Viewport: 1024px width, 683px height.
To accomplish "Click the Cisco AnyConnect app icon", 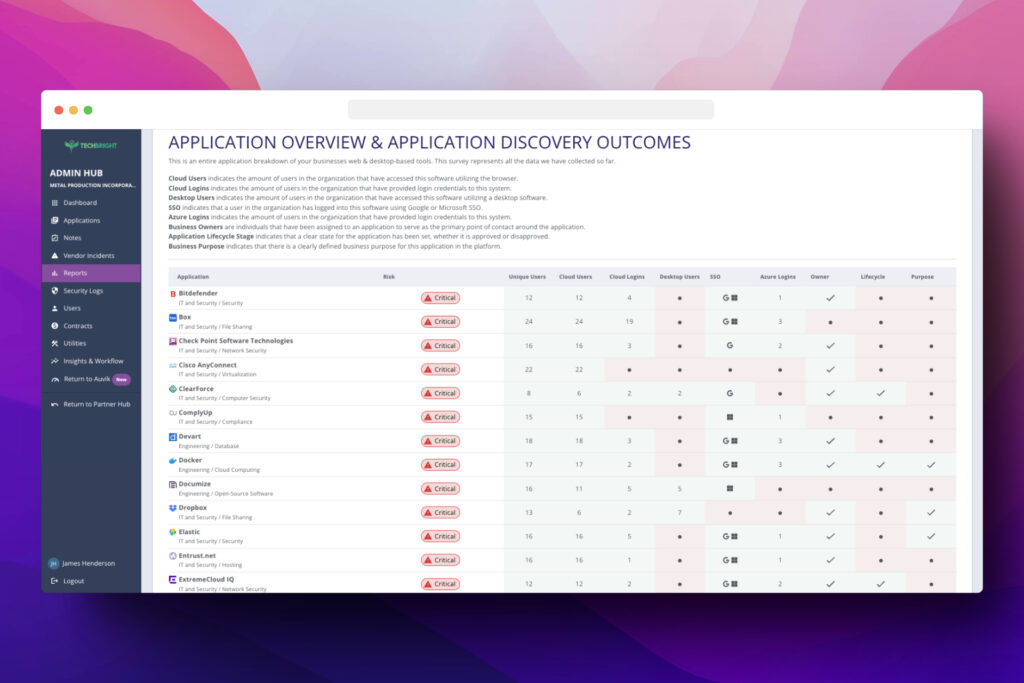I will (x=172, y=366).
